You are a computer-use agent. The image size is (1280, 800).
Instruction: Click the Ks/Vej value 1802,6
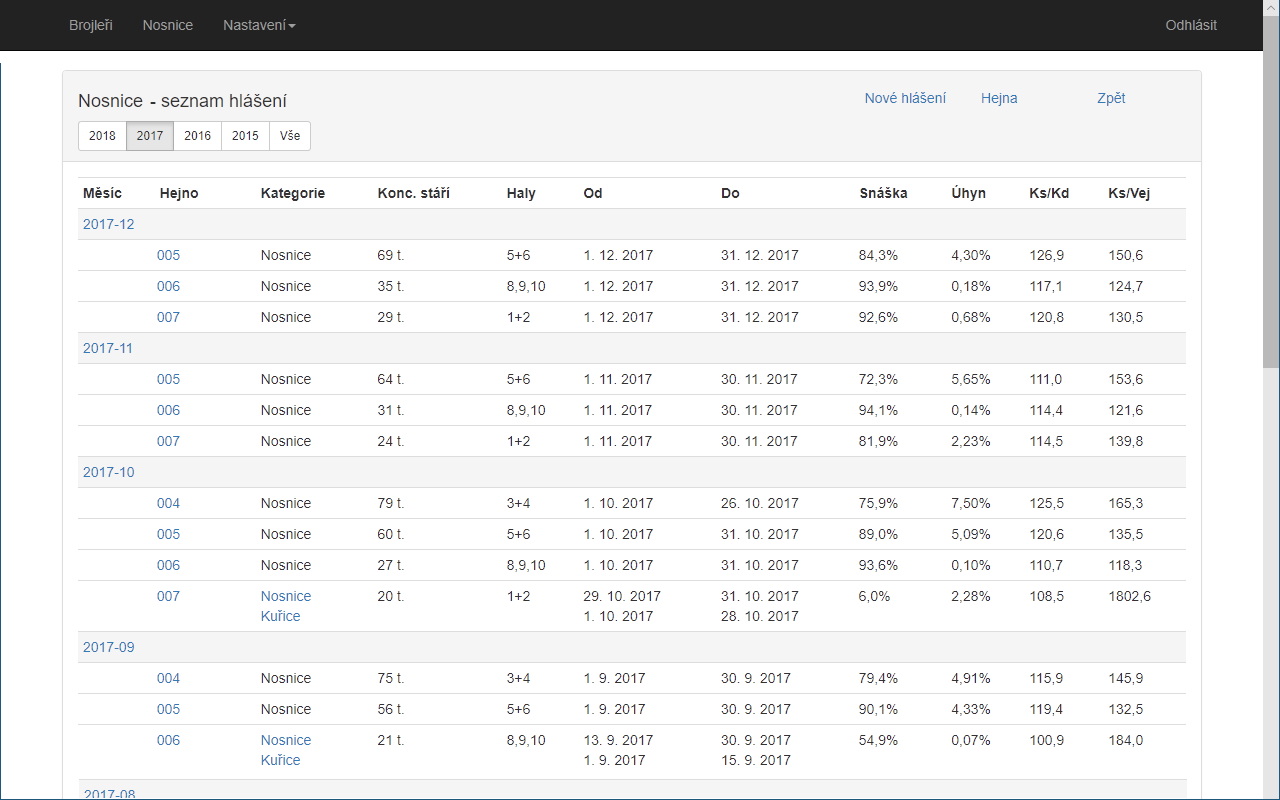(1130, 596)
